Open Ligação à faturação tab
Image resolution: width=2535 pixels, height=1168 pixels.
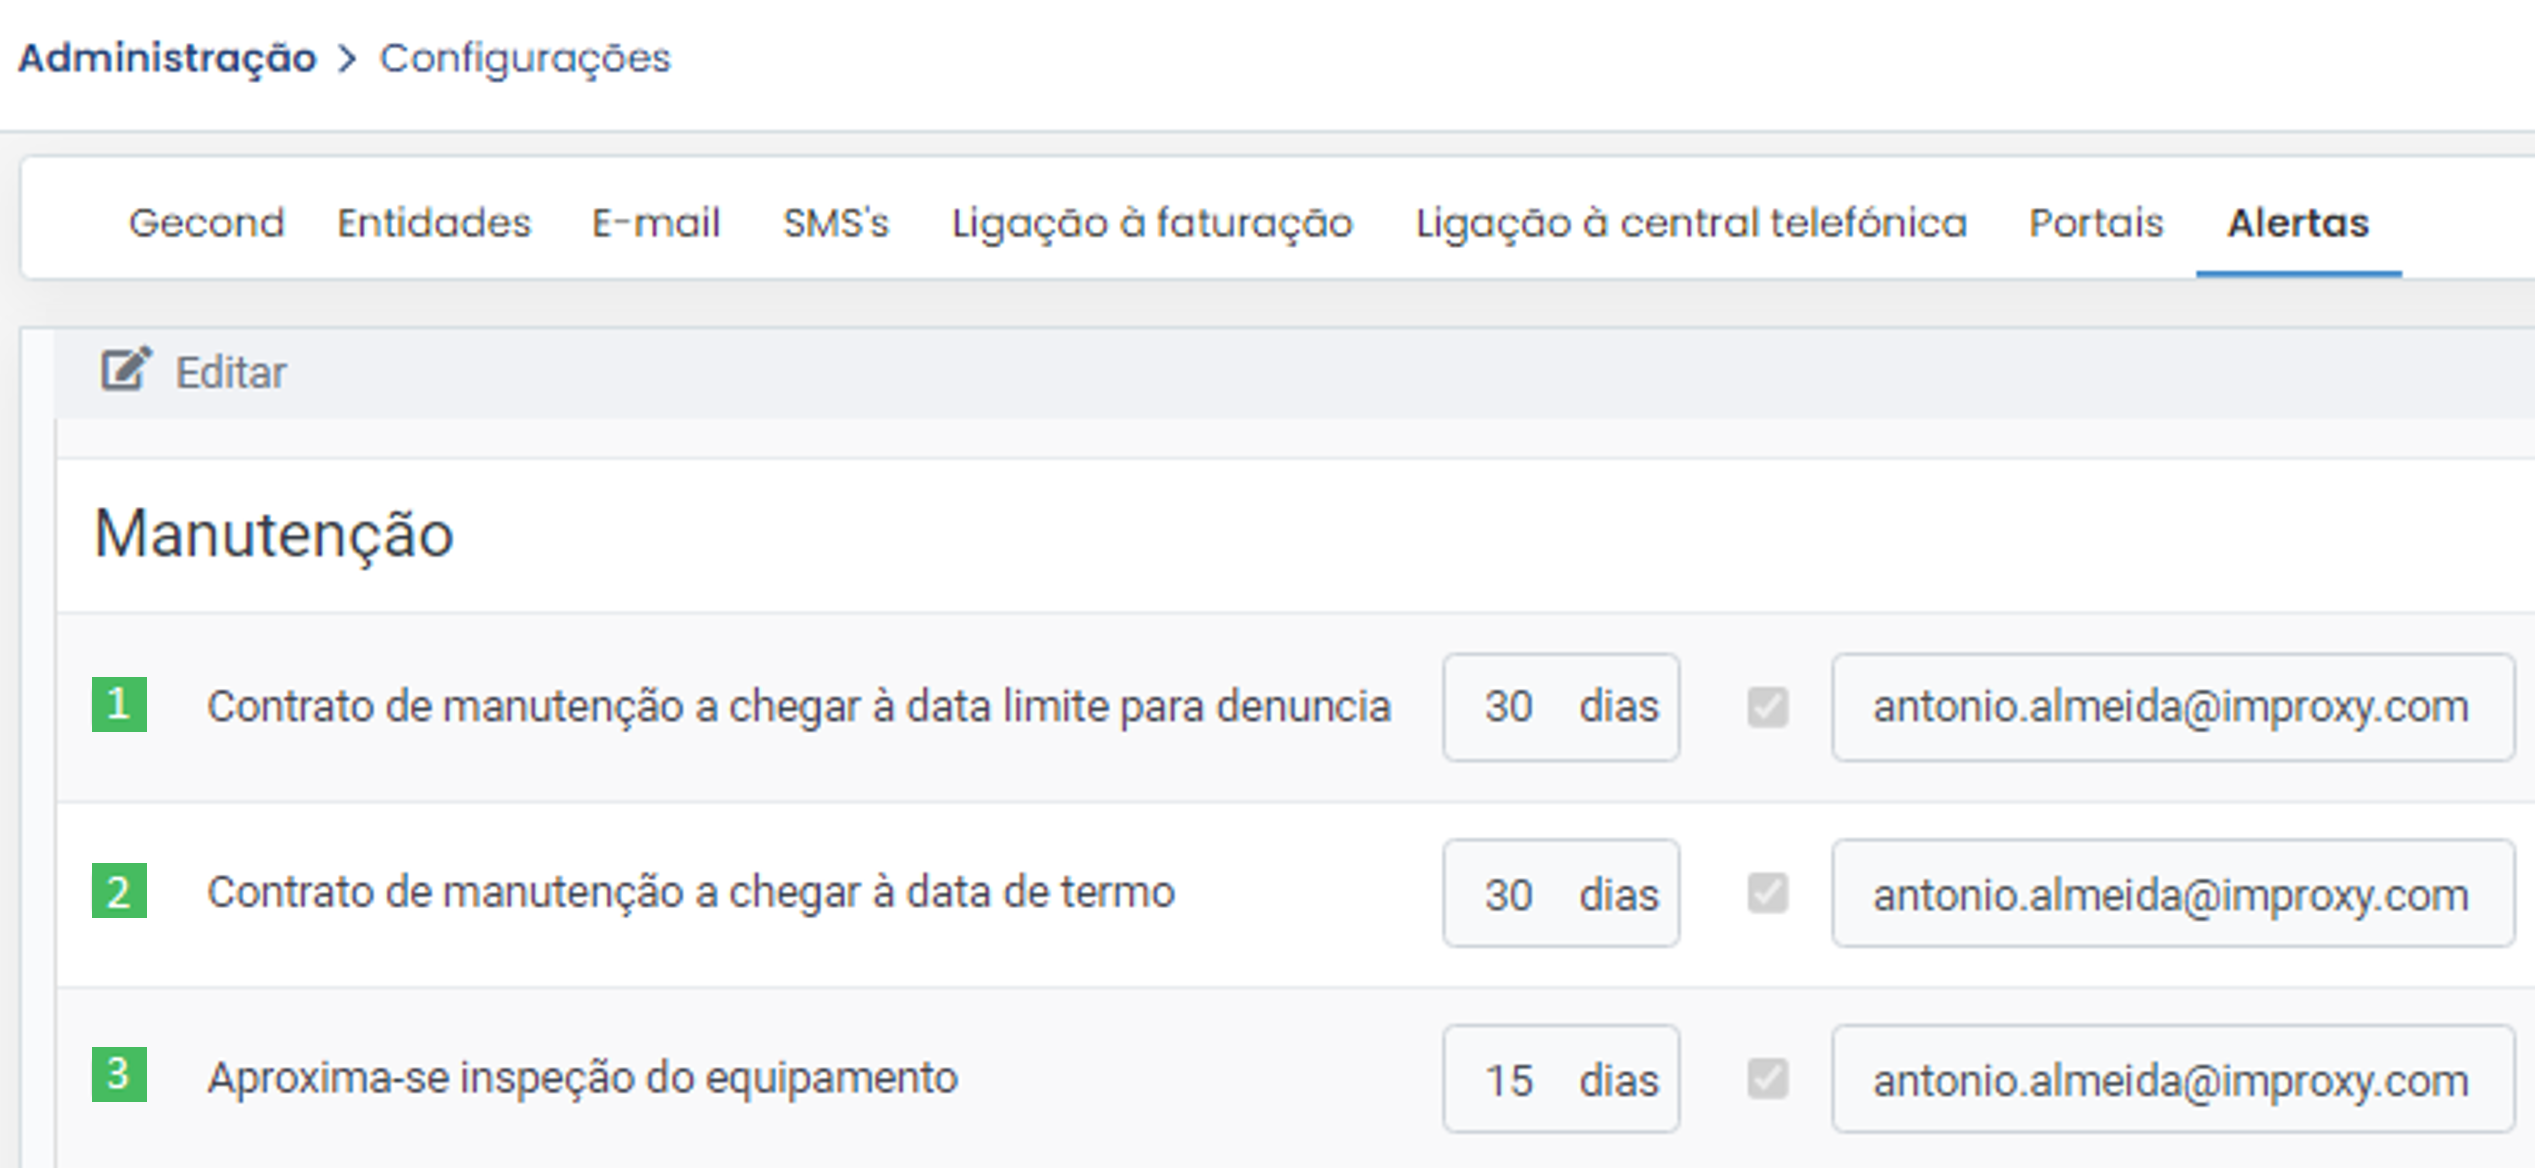pyautogui.click(x=1152, y=223)
